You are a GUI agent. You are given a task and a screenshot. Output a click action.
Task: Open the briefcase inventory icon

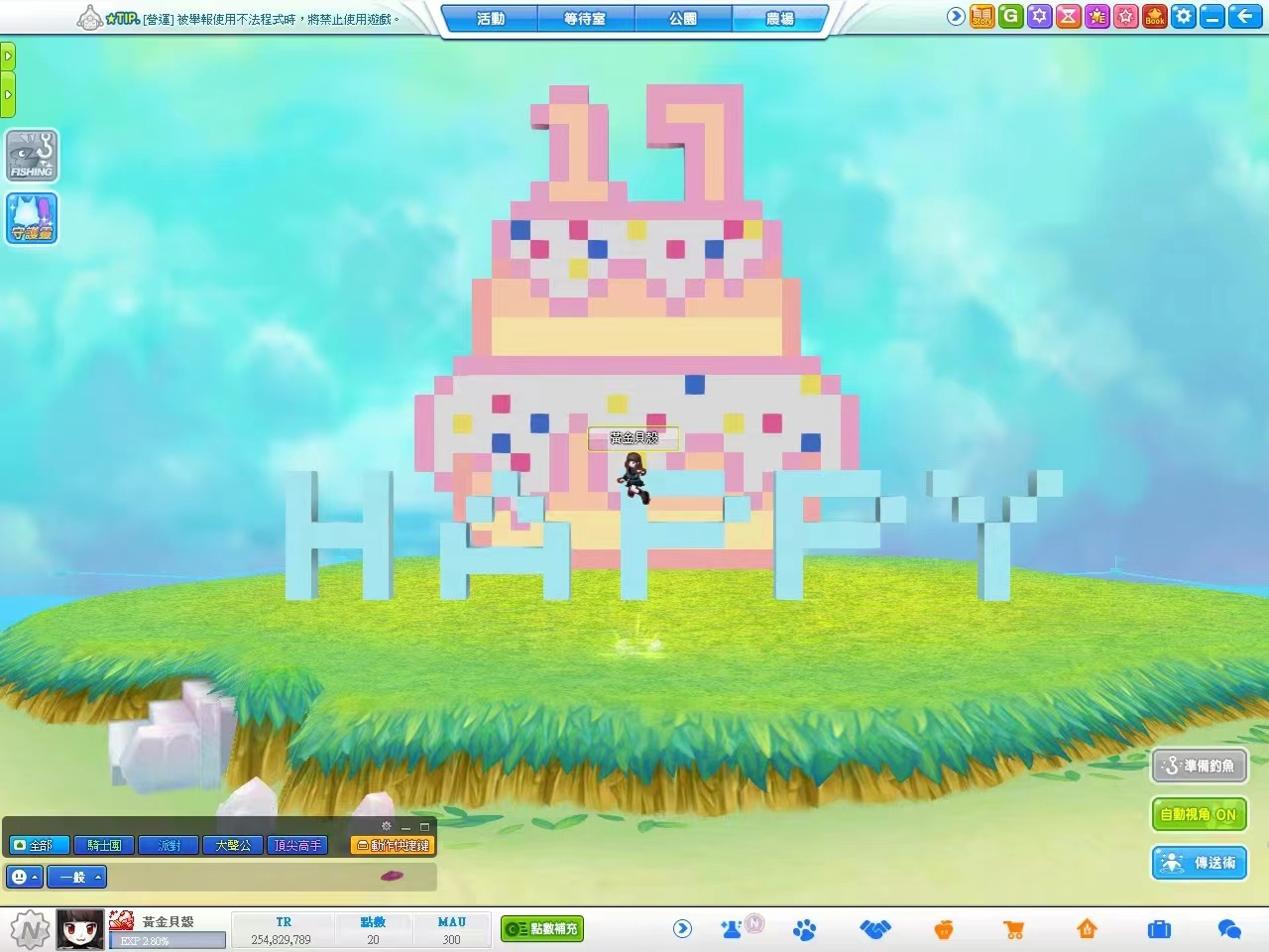(x=1159, y=929)
